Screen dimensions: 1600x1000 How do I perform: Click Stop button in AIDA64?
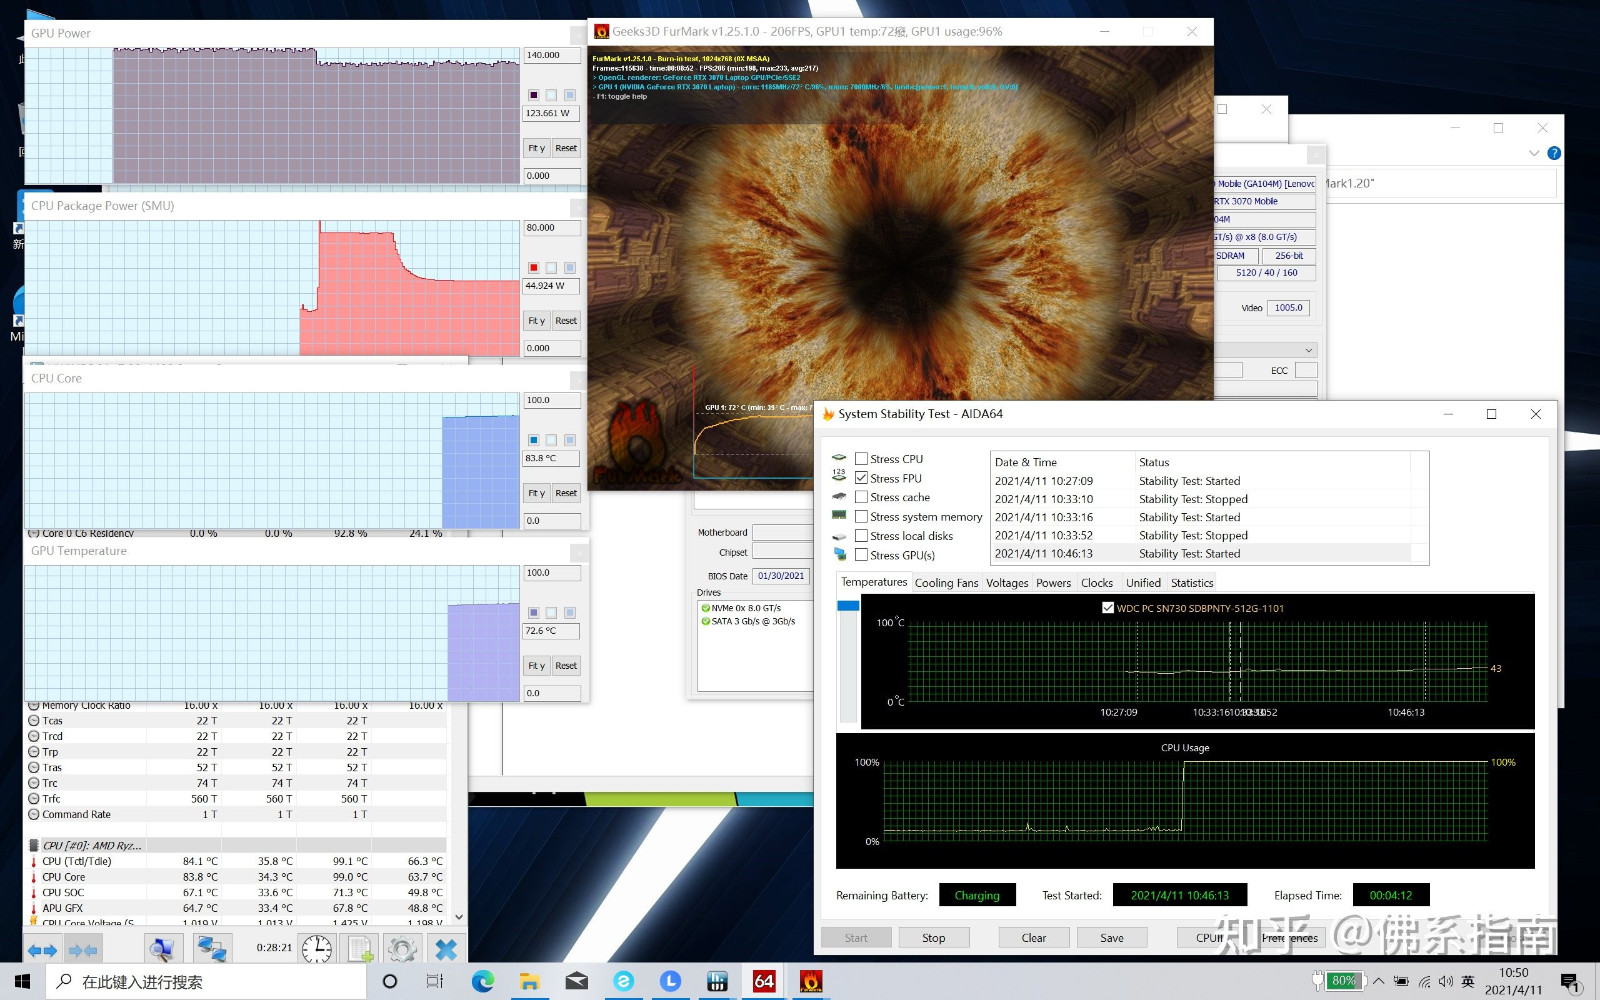[933, 938]
